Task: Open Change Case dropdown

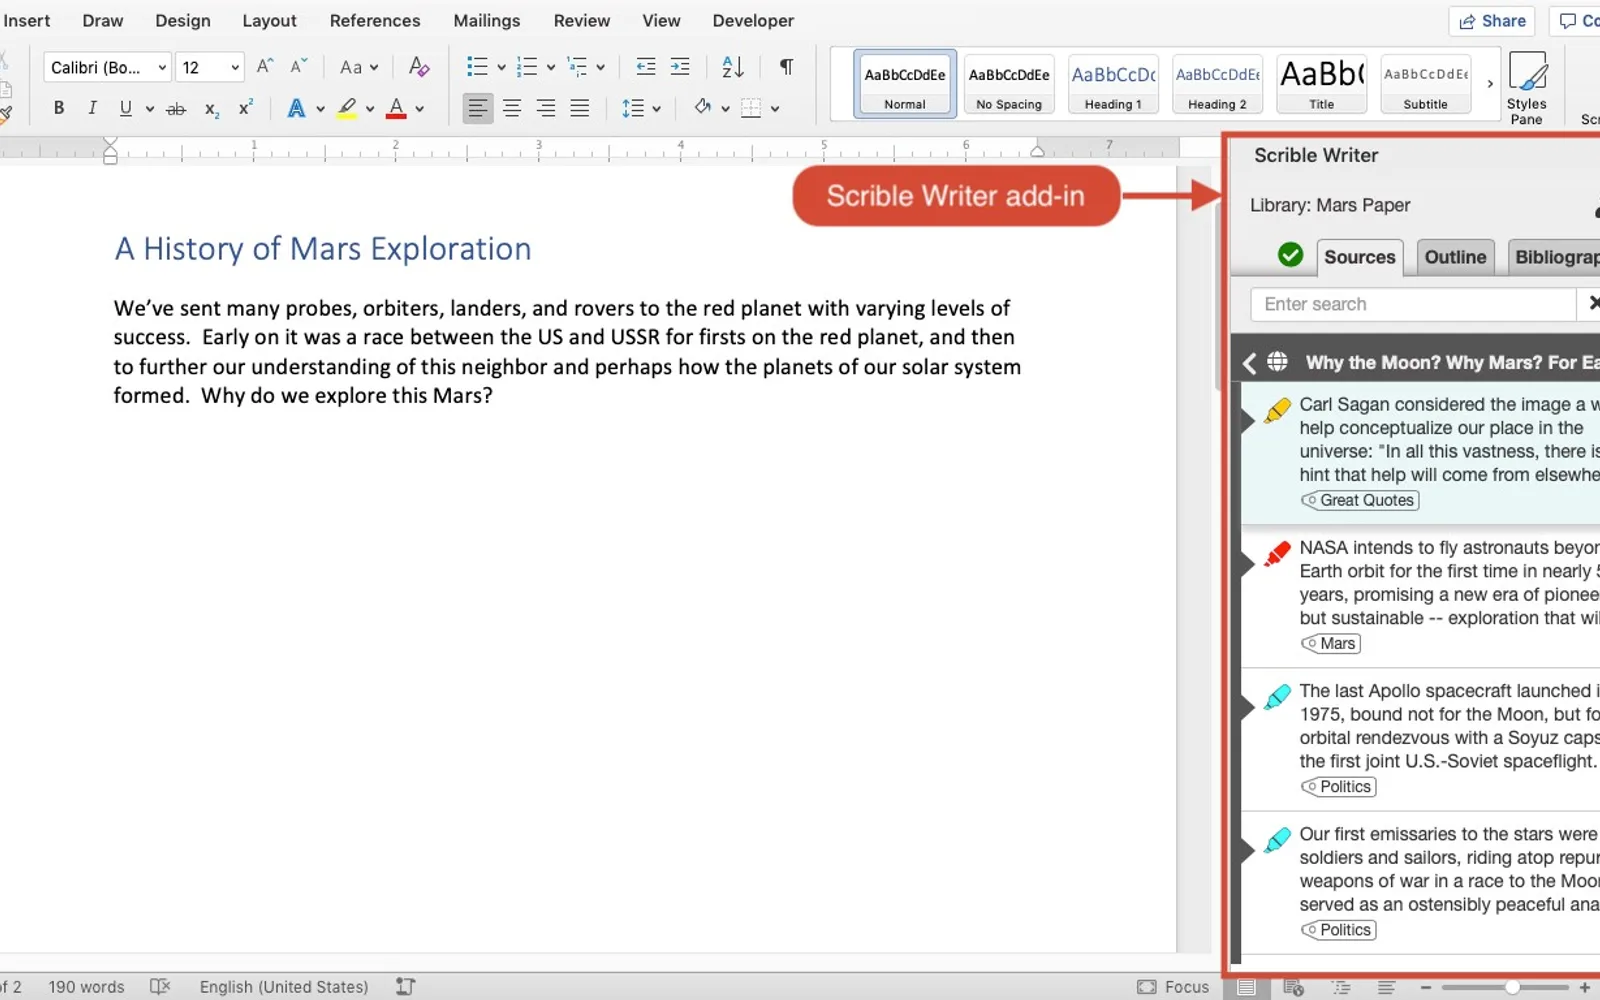Action: (359, 67)
